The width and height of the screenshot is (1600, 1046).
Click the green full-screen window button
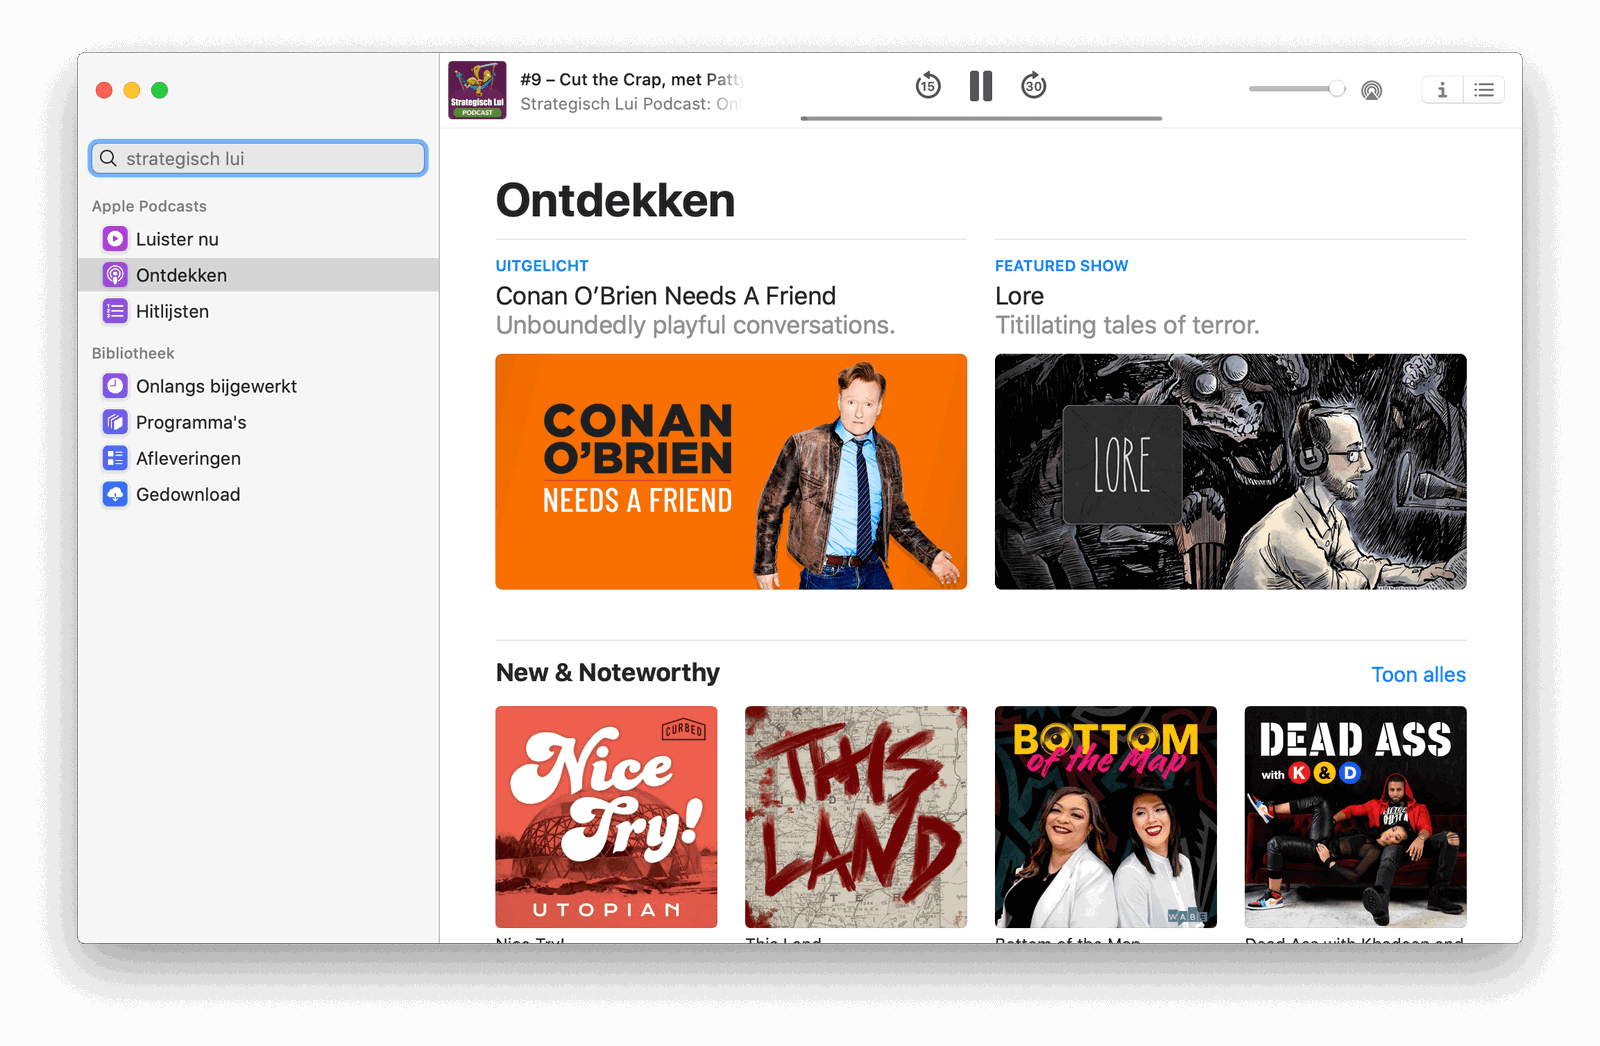tap(160, 90)
